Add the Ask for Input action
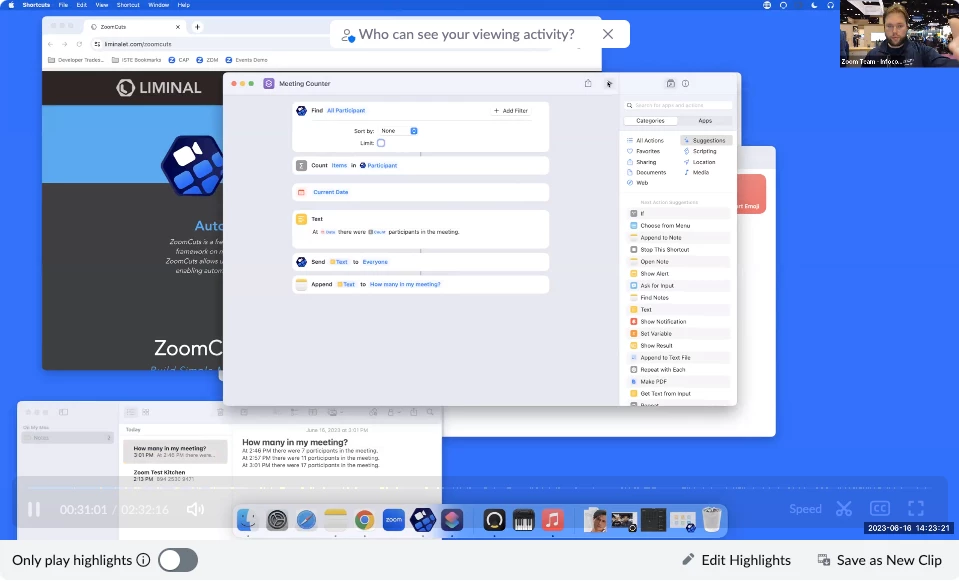The height and width of the screenshot is (581, 959). coord(679,286)
